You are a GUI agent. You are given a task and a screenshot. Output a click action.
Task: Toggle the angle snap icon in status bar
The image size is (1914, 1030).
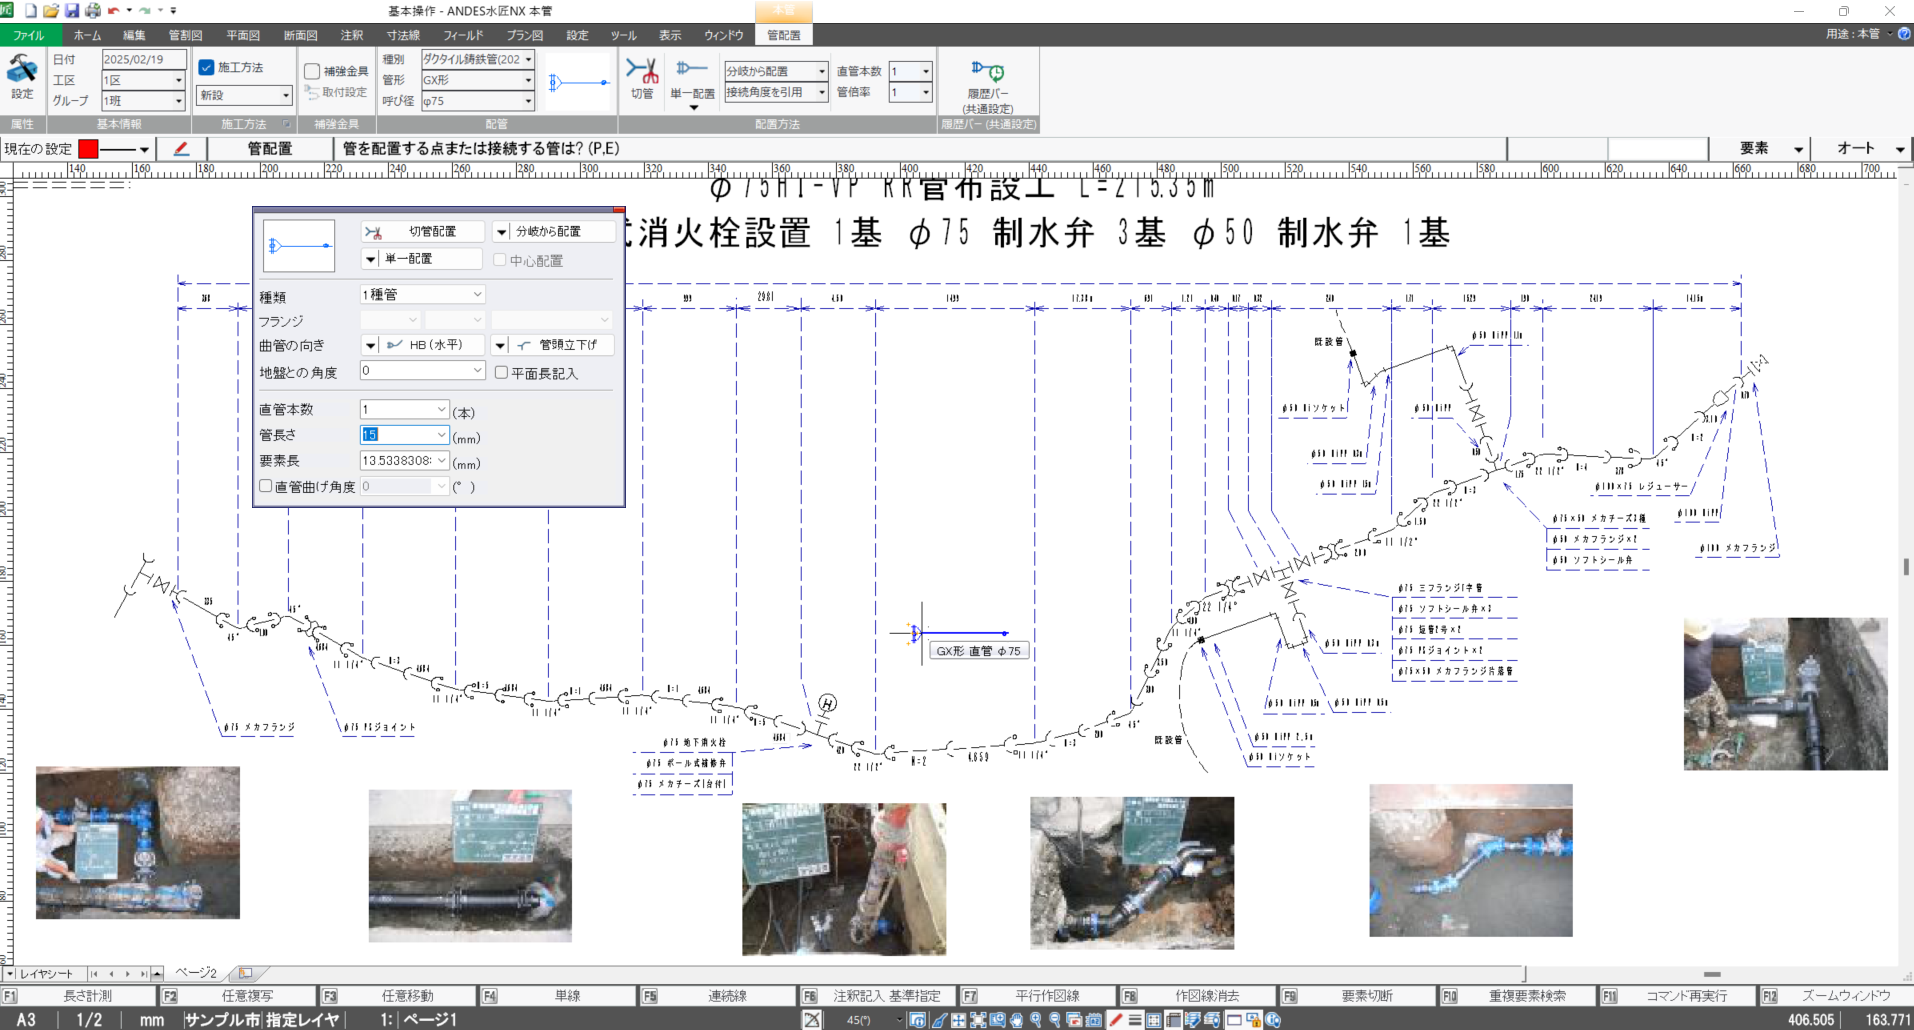click(812, 1020)
